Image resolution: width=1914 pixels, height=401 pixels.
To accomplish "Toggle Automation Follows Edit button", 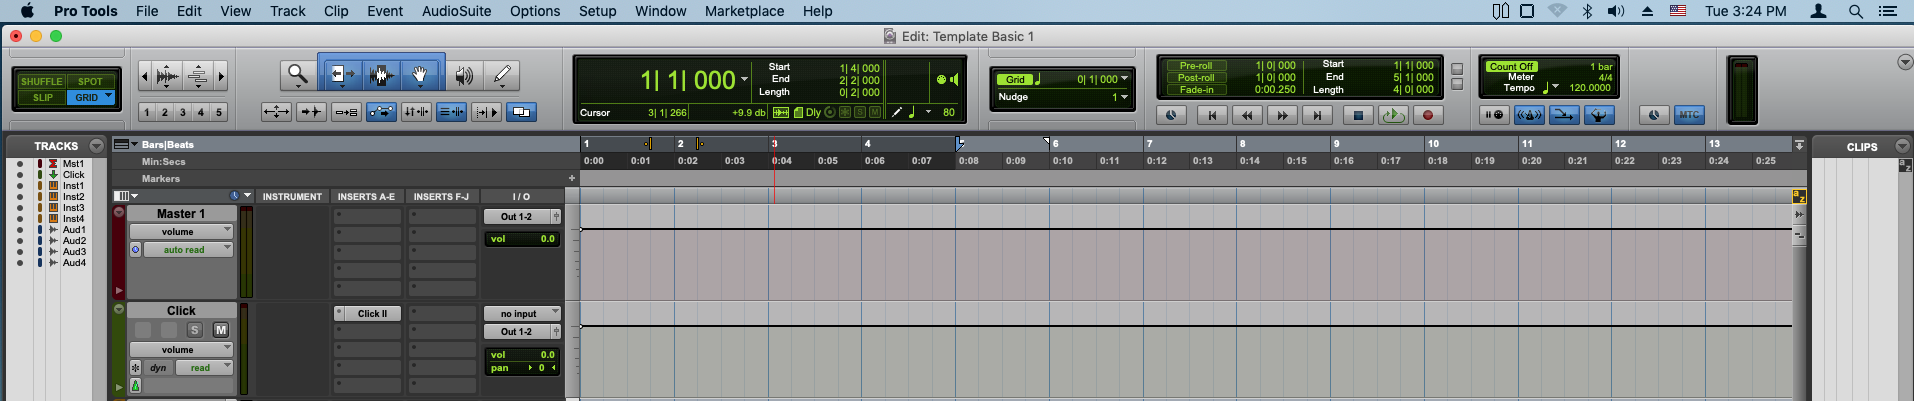I will coord(381,112).
